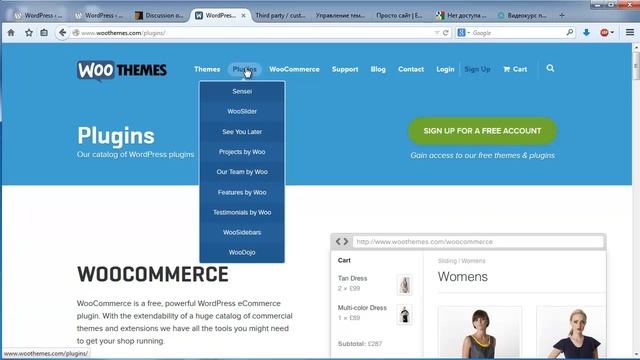Switch to the Просто сайт tab
Viewport: 640px width, 360px height.
[399, 16]
